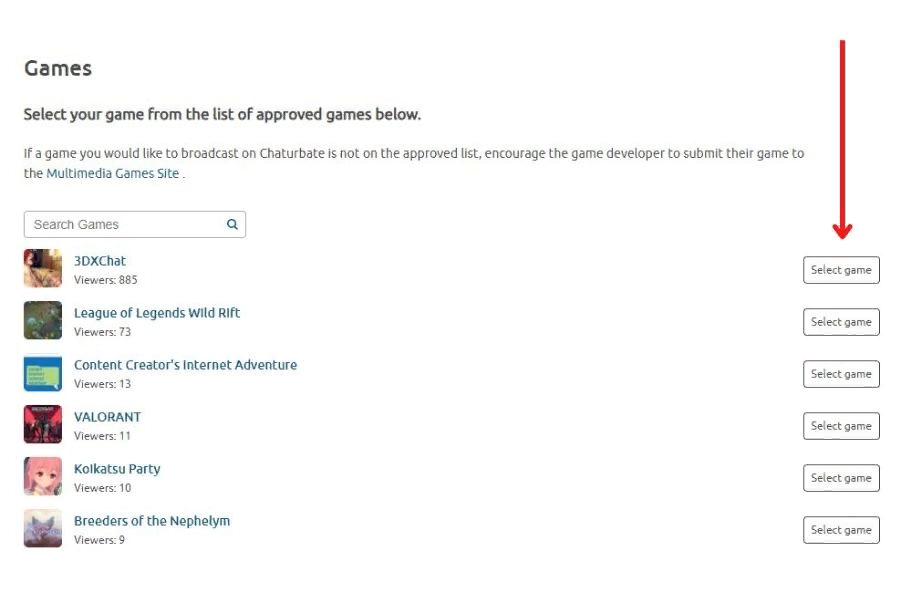Click the VALORANT title link
This screenshot has width=900, height=600.
pyautogui.click(x=107, y=417)
